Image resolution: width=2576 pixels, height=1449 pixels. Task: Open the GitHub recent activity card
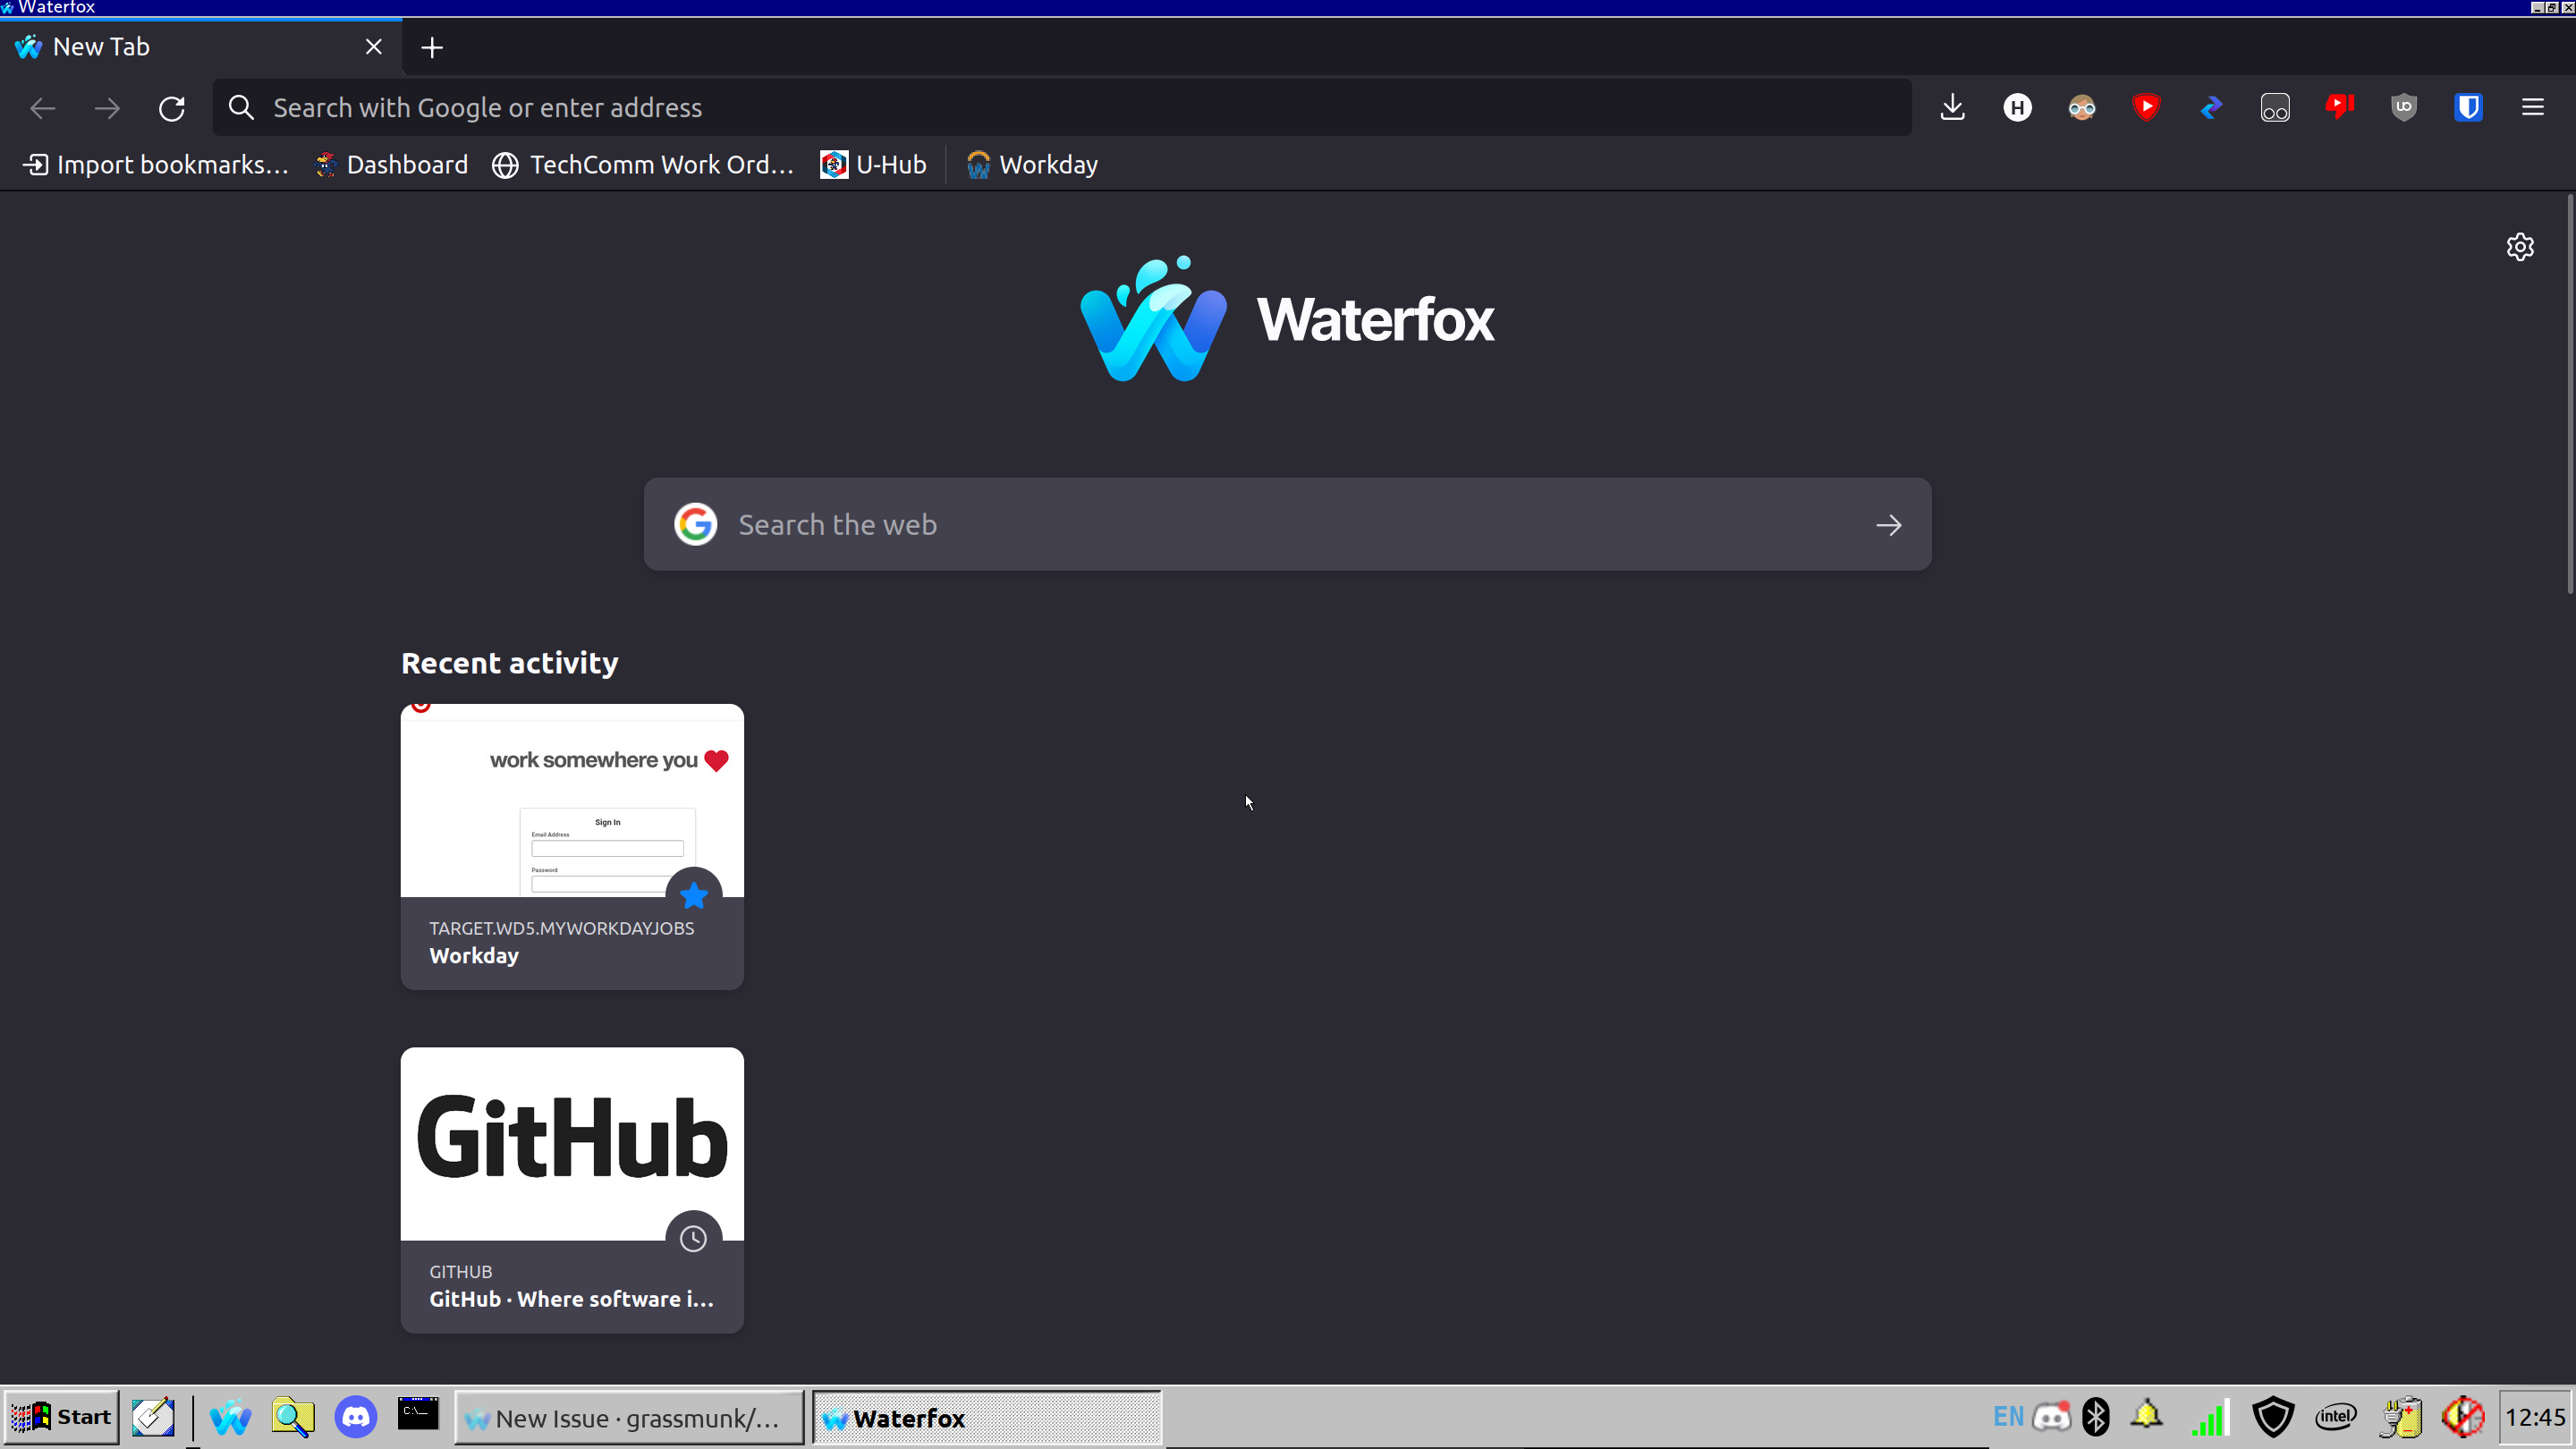pos(572,1188)
